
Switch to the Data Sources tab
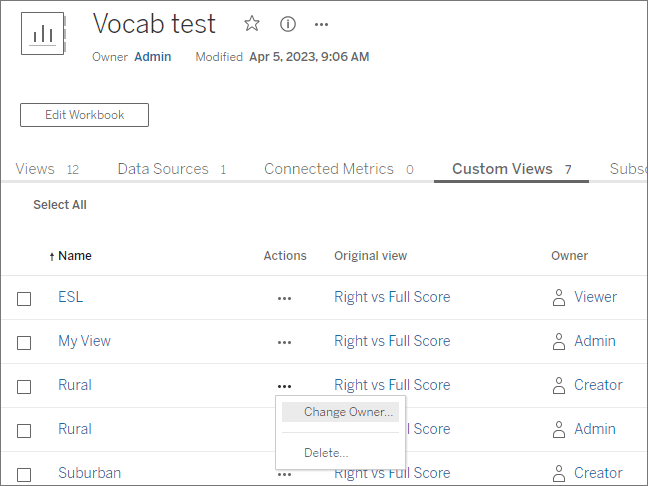(x=163, y=169)
